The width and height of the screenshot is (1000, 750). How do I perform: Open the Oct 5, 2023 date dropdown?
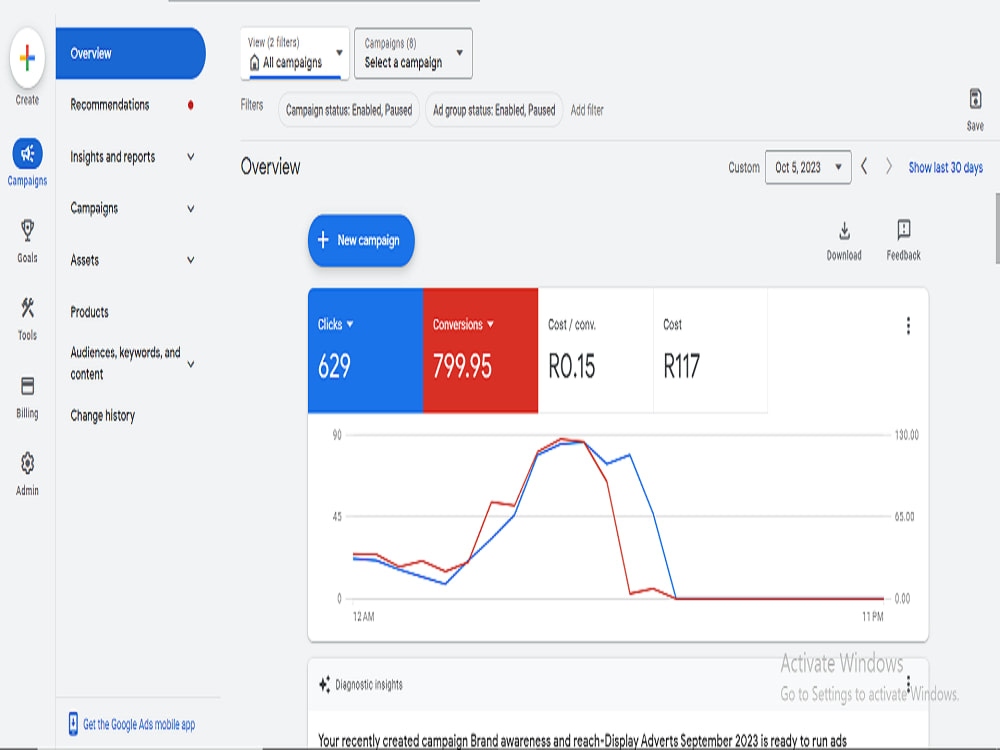(808, 167)
